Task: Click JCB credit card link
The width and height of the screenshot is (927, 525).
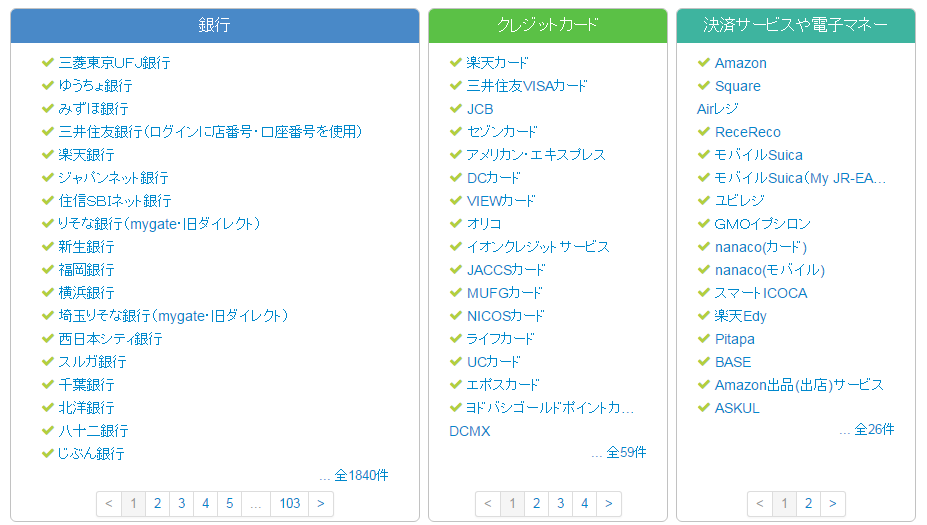Action: pyautogui.click(x=479, y=109)
